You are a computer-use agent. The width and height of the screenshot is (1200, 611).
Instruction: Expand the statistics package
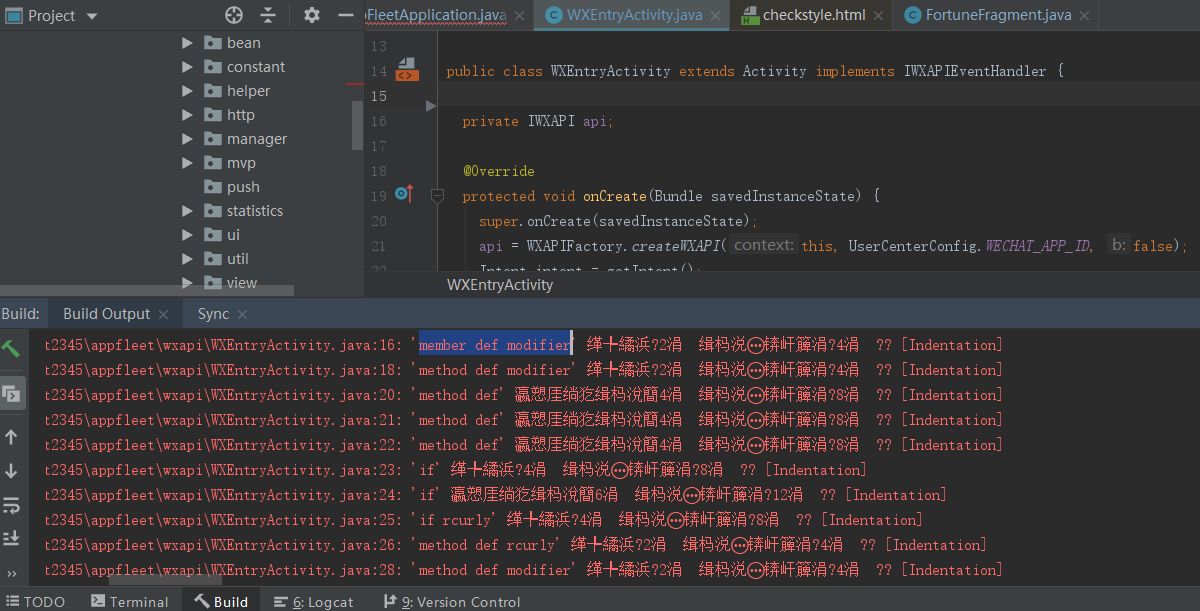click(x=185, y=210)
